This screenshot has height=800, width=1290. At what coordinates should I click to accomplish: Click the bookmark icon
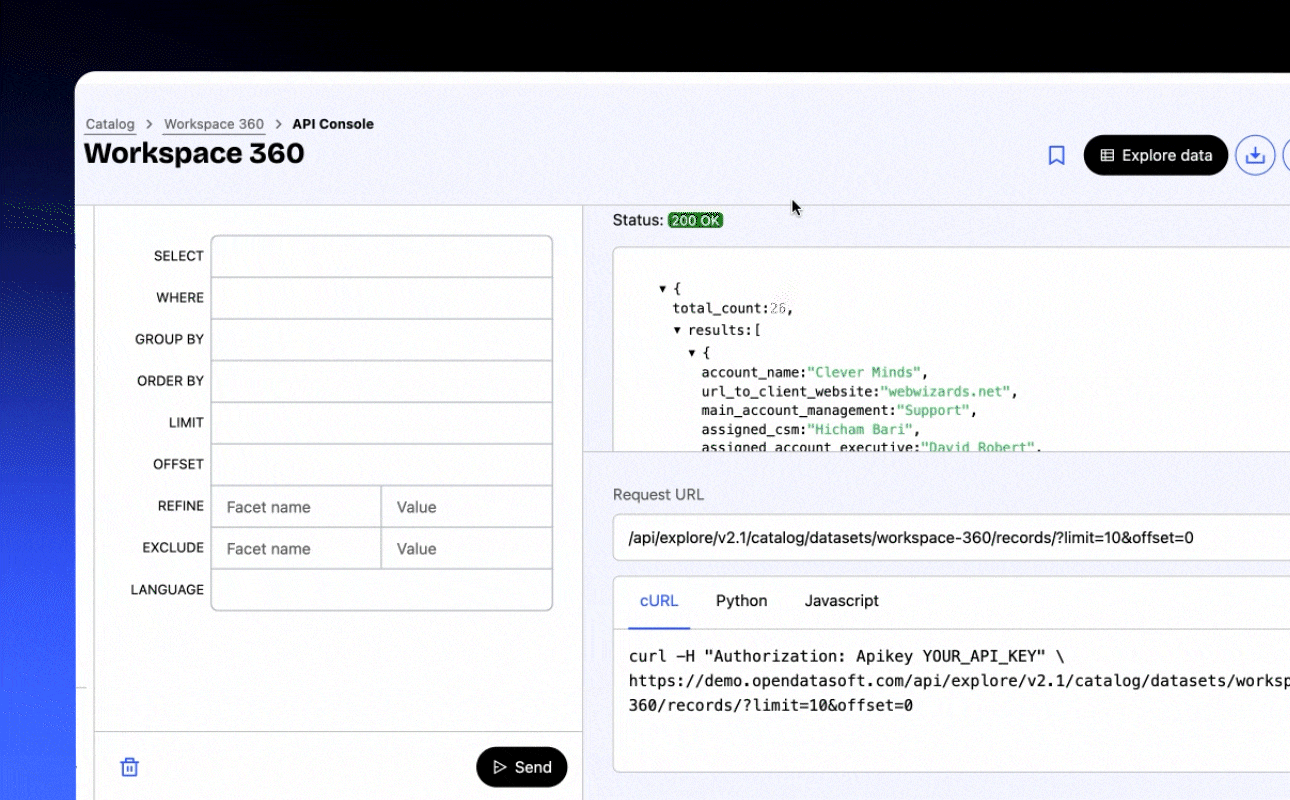(x=1056, y=155)
